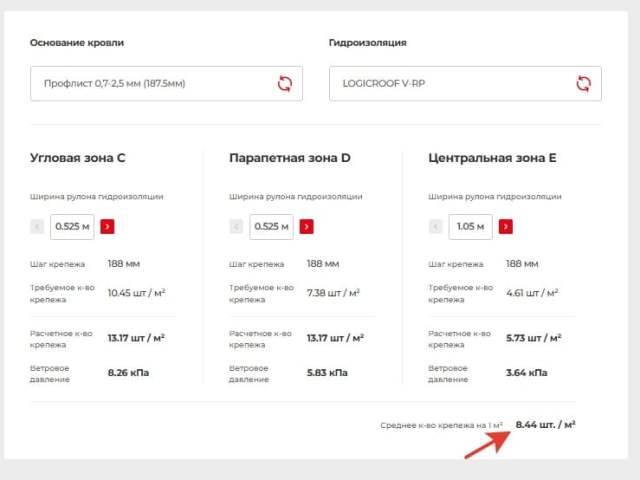
Task: Increase roll width for Центральная зона E
Action: coord(506,227)
